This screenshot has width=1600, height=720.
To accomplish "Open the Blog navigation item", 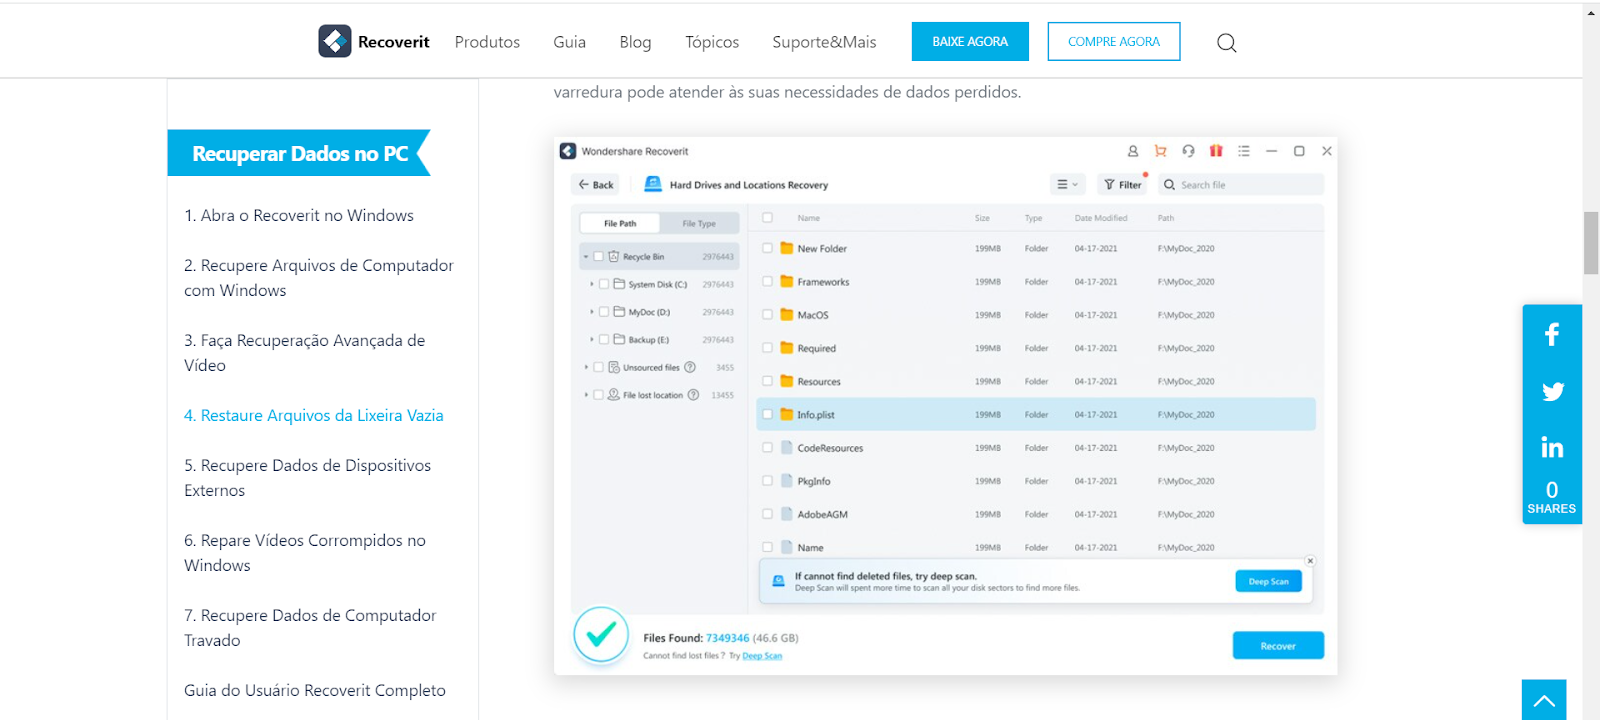I will point(635,42).
